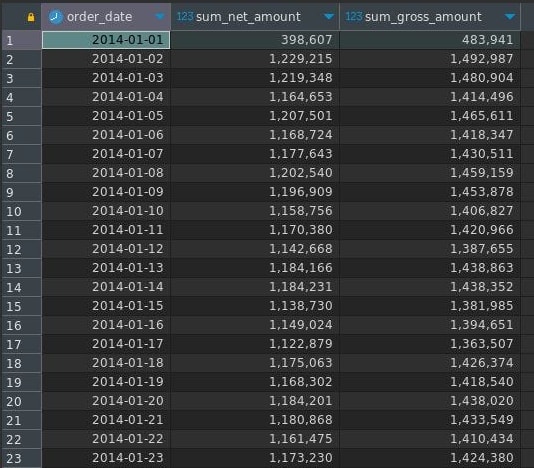534x468 pixels.
Task: Select gross amount cell 1,438,020
Action: tap(430, 401)
